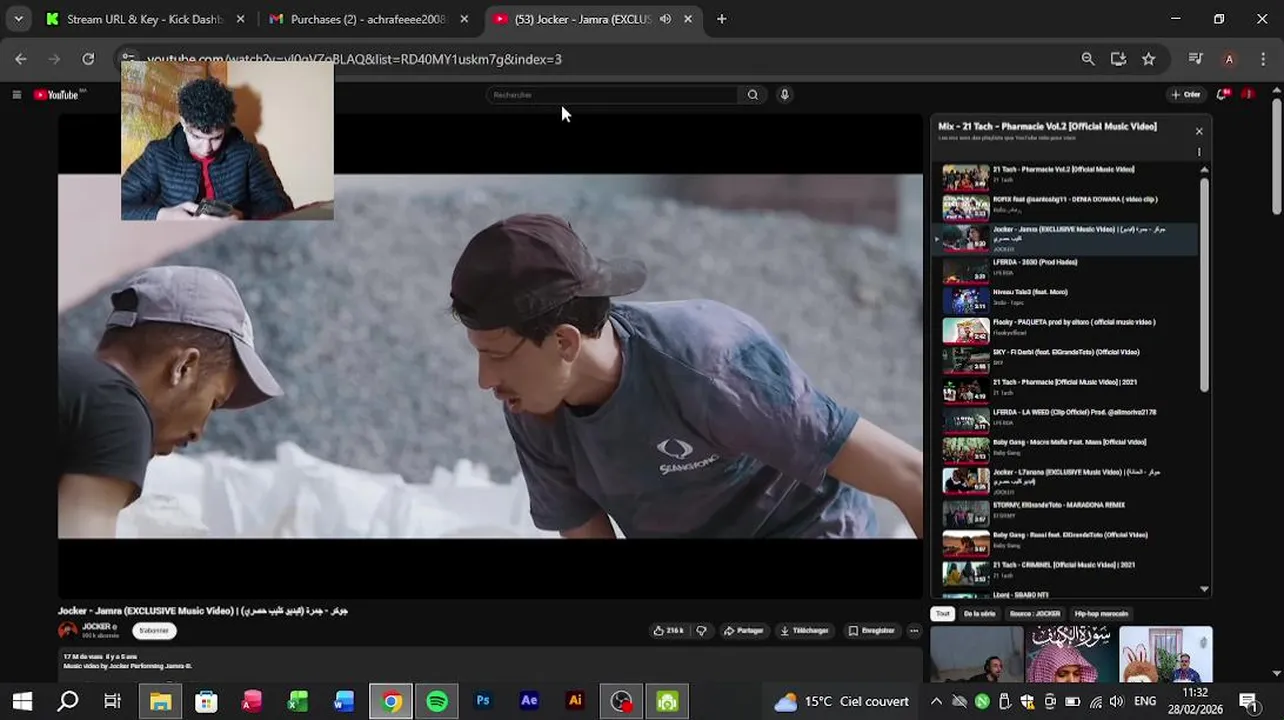1284x720 pixels.
Task: Open the volume control in system tray
Action: pyautogui.click(x=1117, y=702)
